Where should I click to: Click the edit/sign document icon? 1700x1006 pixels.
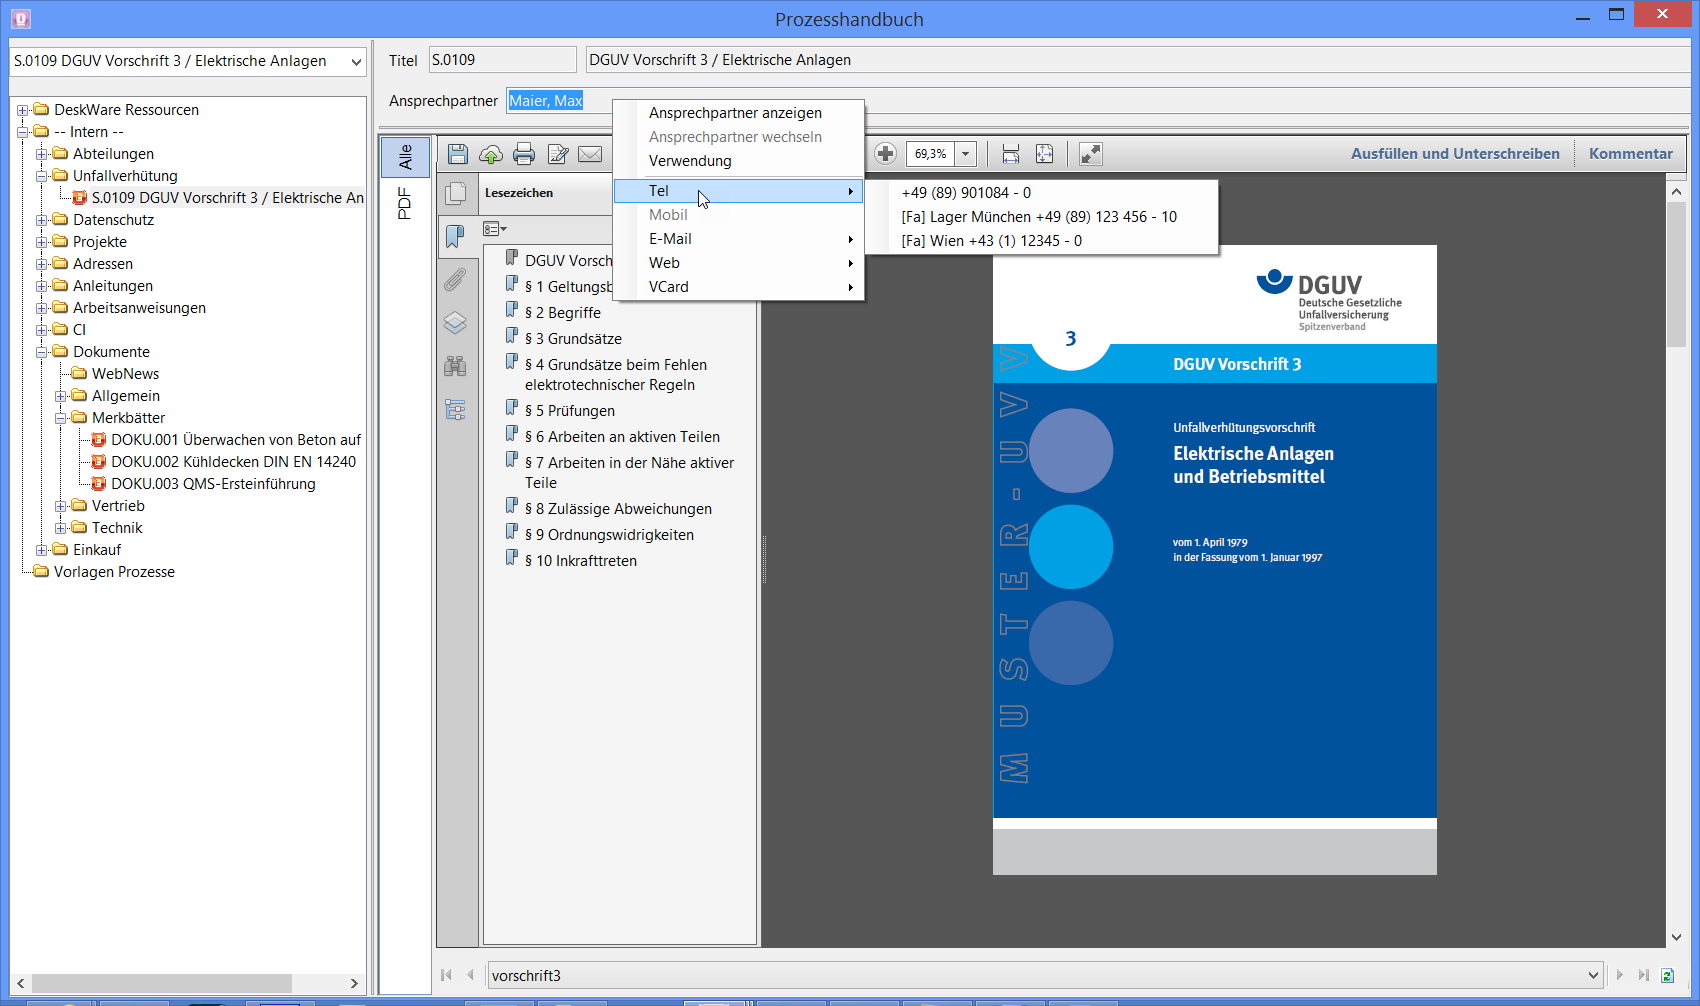click(558, 154)
